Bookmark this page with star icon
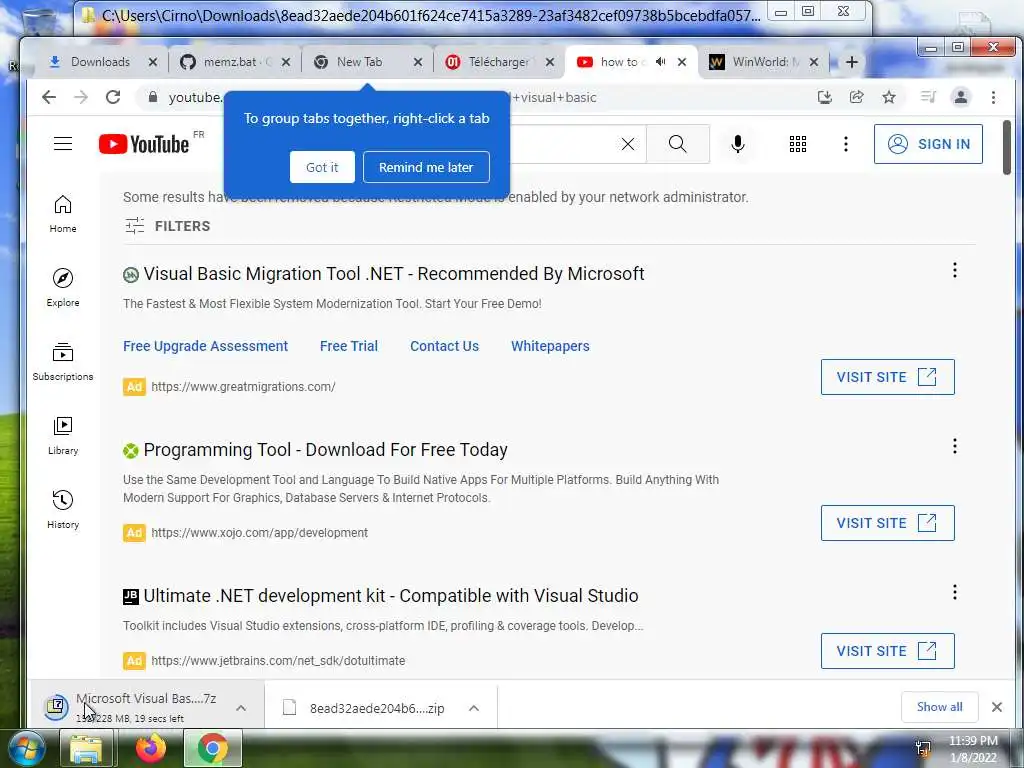The image size is (1024, 768). [889, 97]
